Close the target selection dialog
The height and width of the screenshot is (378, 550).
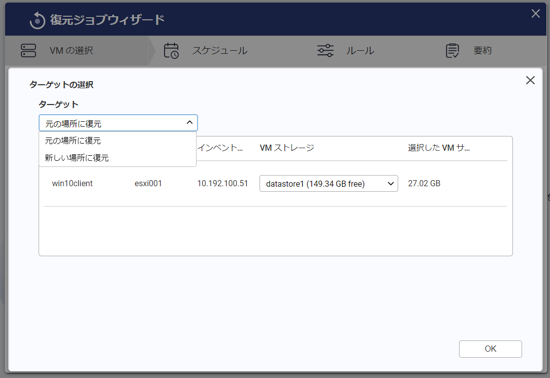tap(530, 80)
